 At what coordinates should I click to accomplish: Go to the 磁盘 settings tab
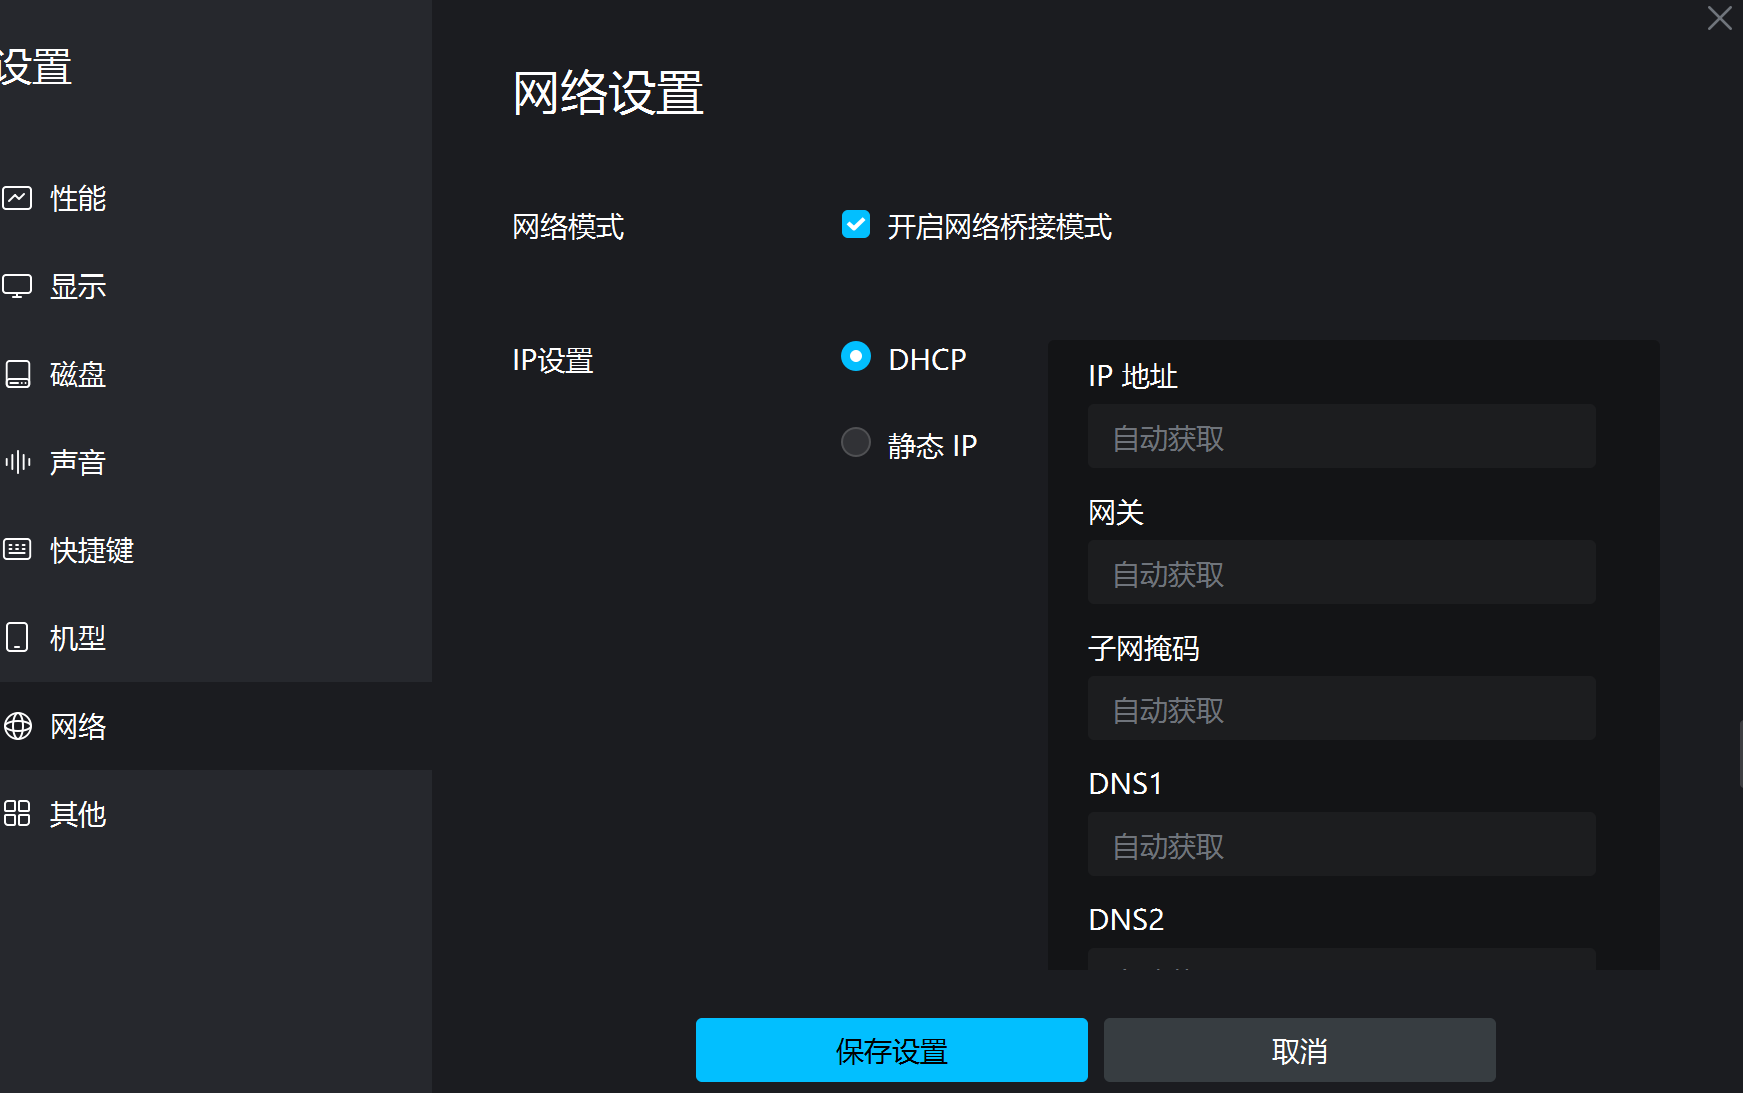pos(216,374)
